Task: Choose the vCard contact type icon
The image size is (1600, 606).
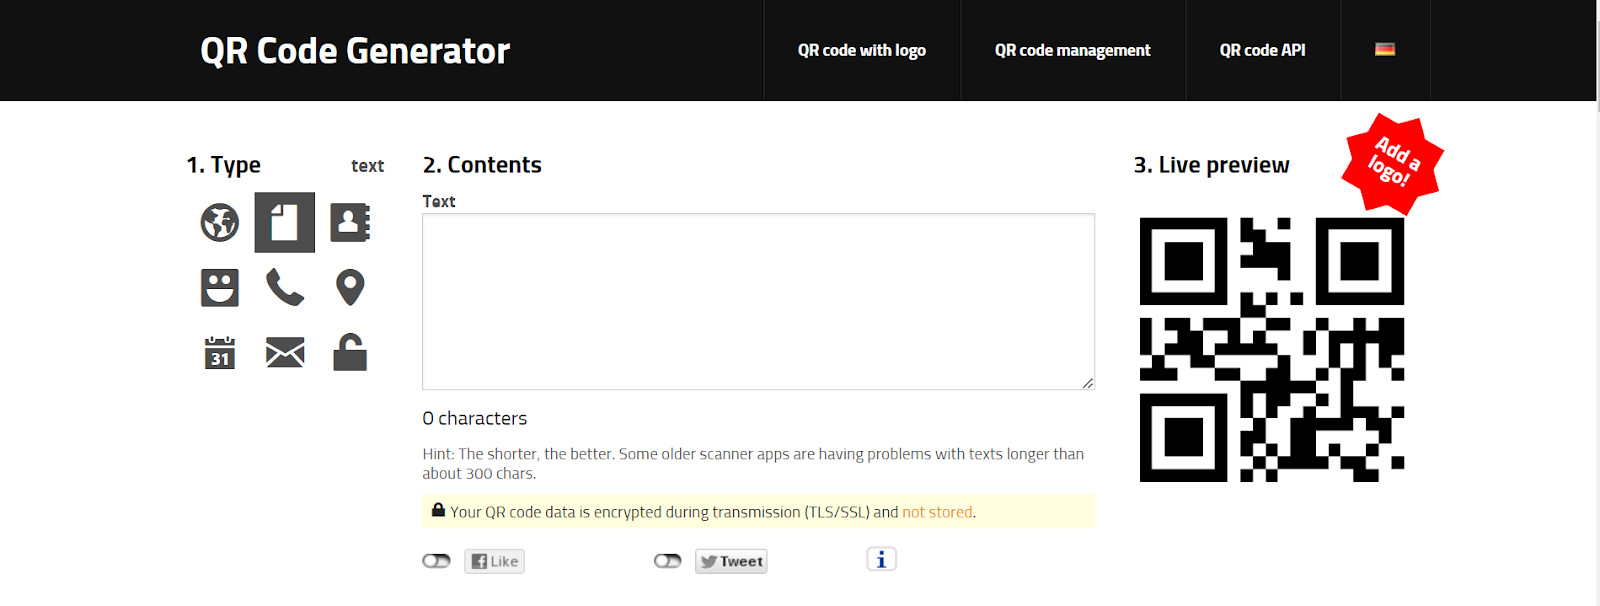Action: pos(350,222)
